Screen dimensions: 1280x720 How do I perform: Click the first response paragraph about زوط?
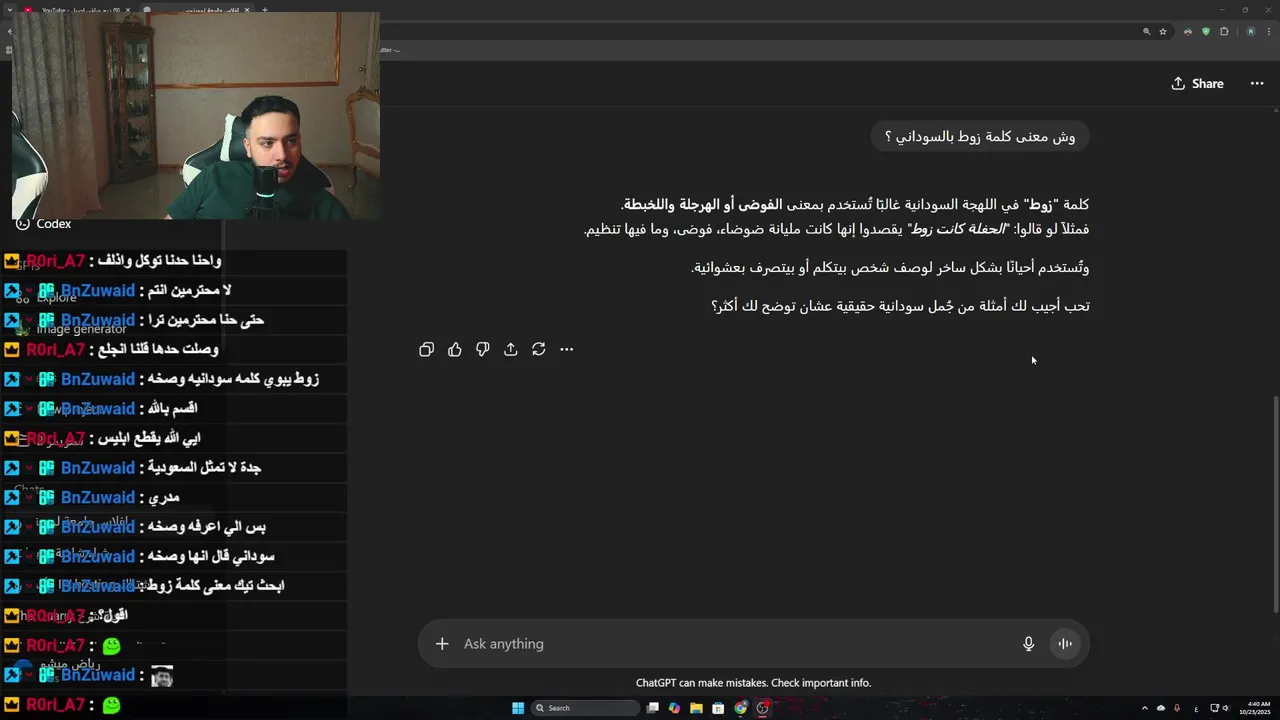click(x=836, y=217)
